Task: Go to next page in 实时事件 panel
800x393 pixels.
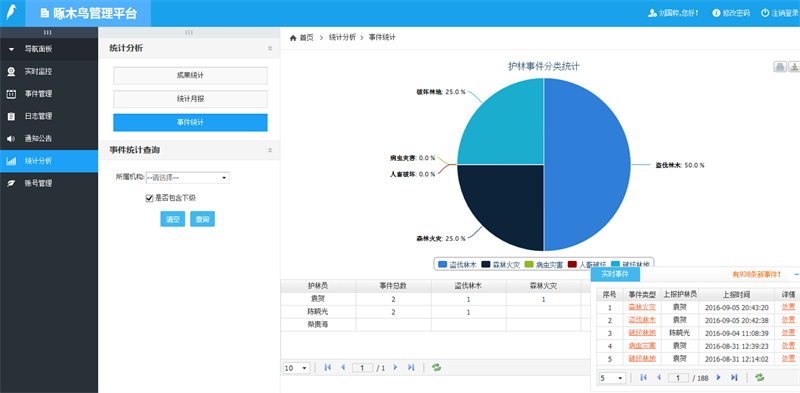Action: tap(719, 377)
